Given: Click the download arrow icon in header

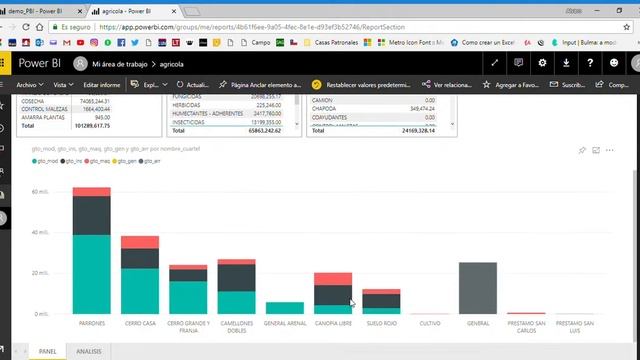Looking at the screenshot, I should pyautogui.click(x=566, y=63).
